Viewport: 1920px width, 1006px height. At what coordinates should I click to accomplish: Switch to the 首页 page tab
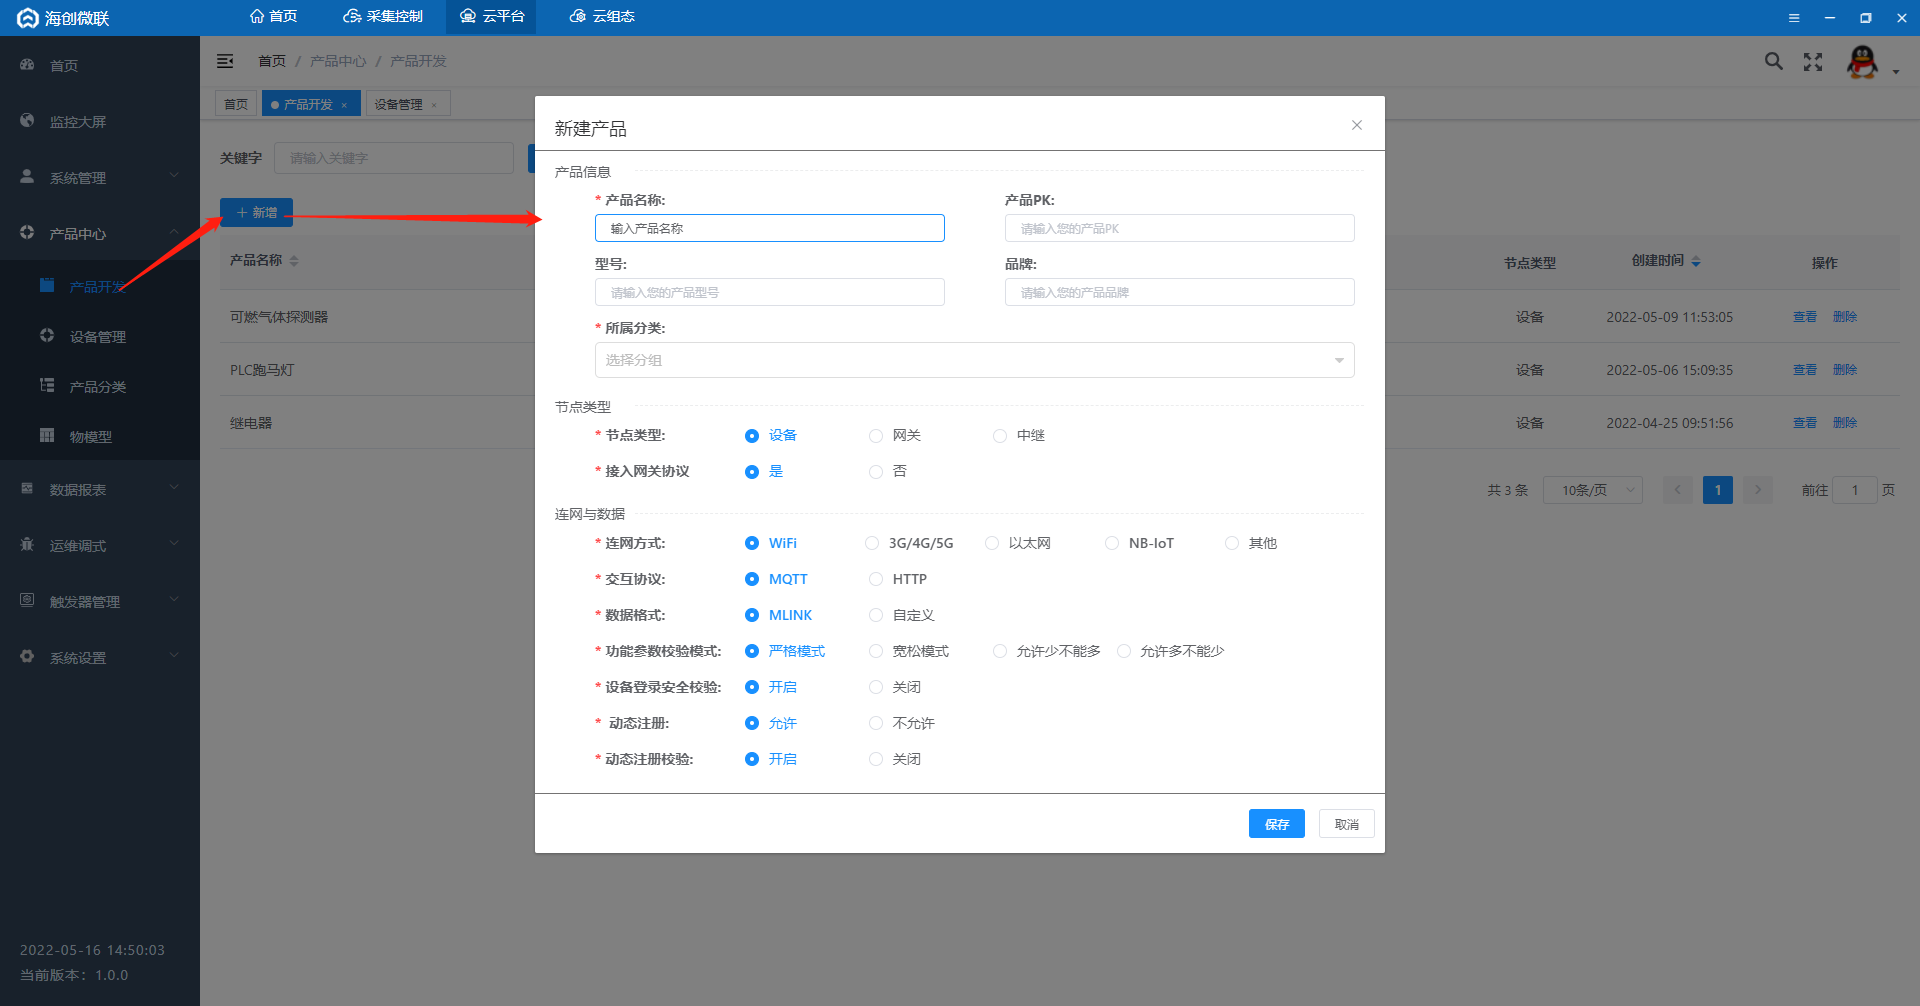point(236,104)
